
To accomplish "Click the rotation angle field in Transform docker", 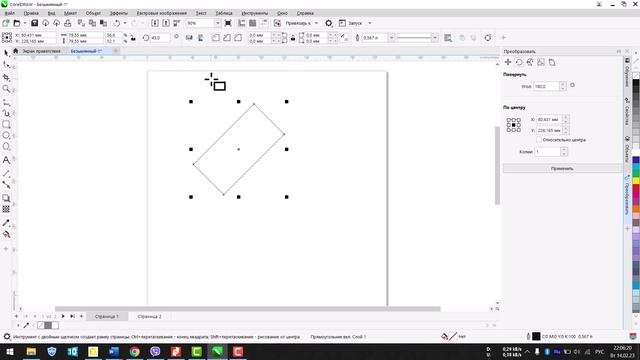I will tap(546, 87).
